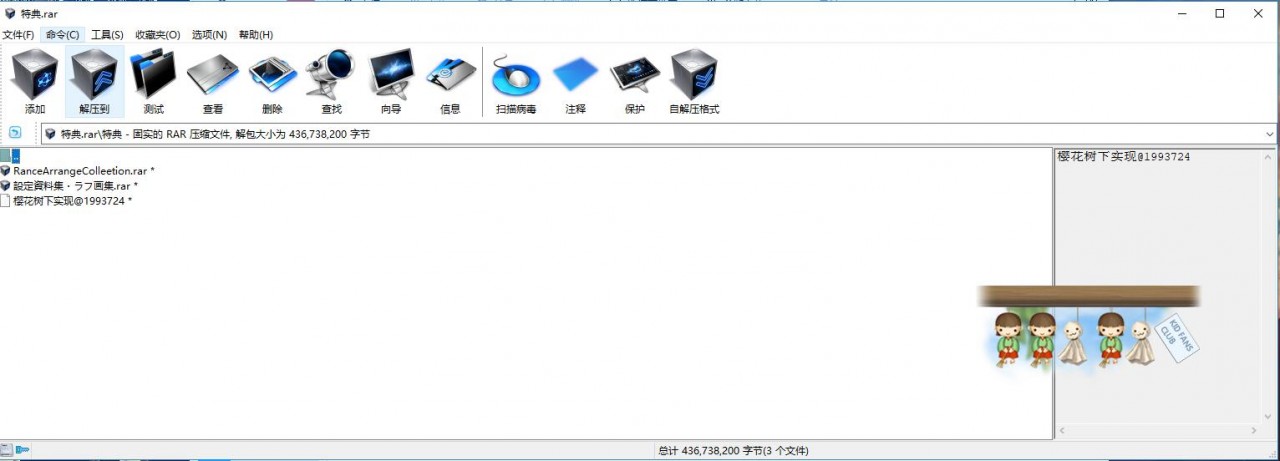This screenshot has height=461, width=1280.
Task: Close the 特典.rar window
Action: click(x=1257, y=13)
